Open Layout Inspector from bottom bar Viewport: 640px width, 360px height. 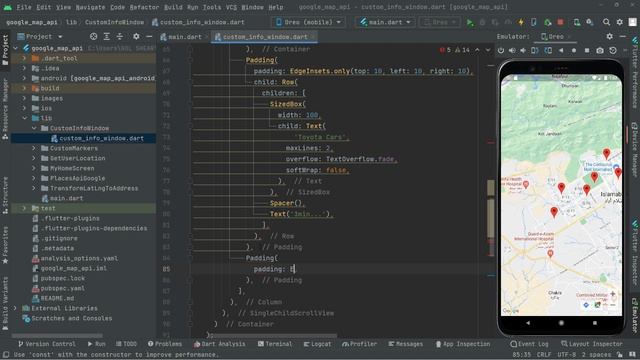click(592, 344)
